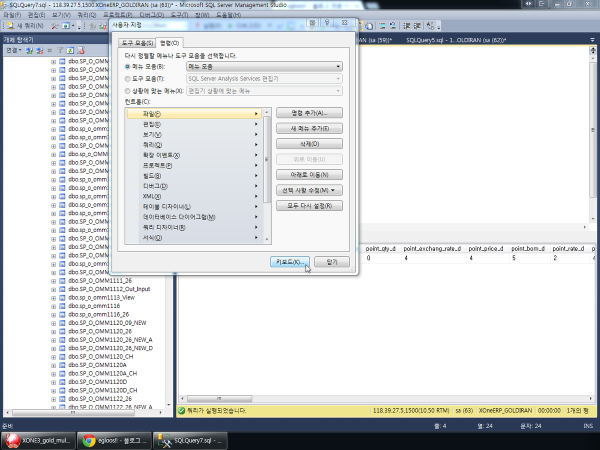The image size is (600, 450).
Task: Select the 메뉴 모음(B) radio button
Action: (127, 67)
